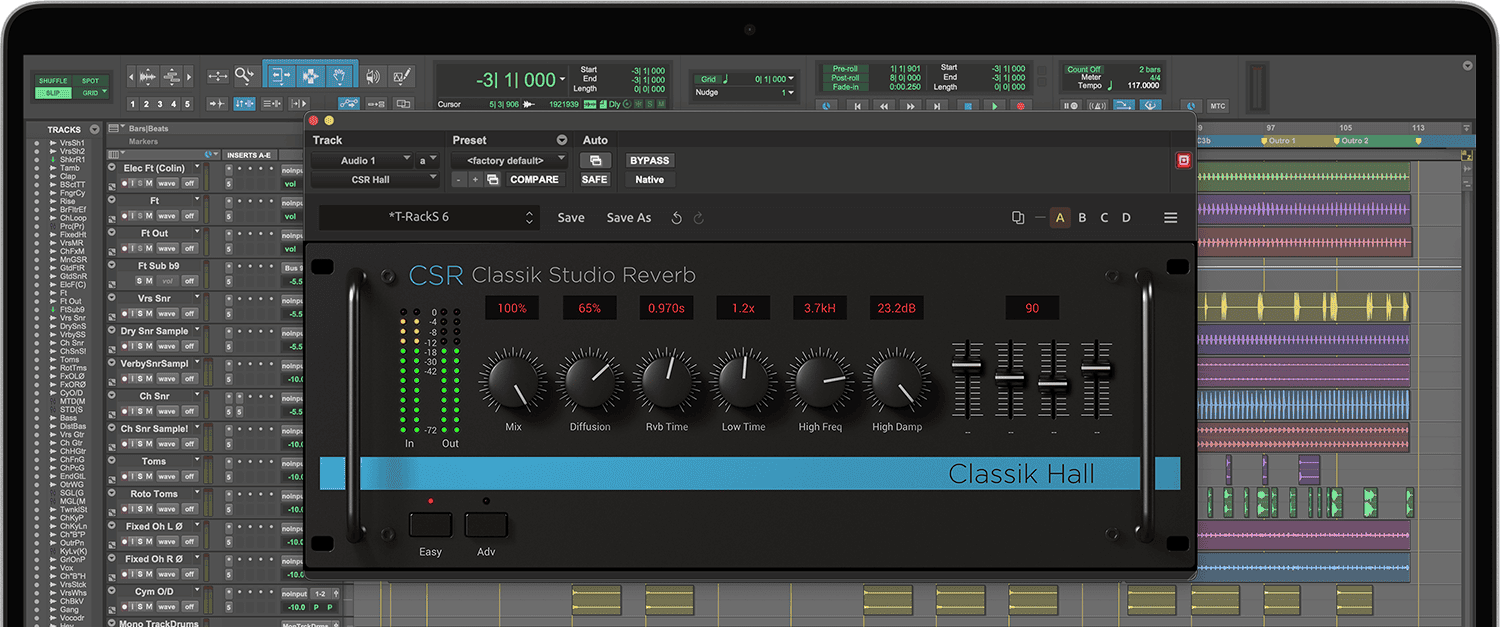The image size is (1500, 627).
Task: Click Save As in plug-in toolbar
Action: tap(628, 218)
